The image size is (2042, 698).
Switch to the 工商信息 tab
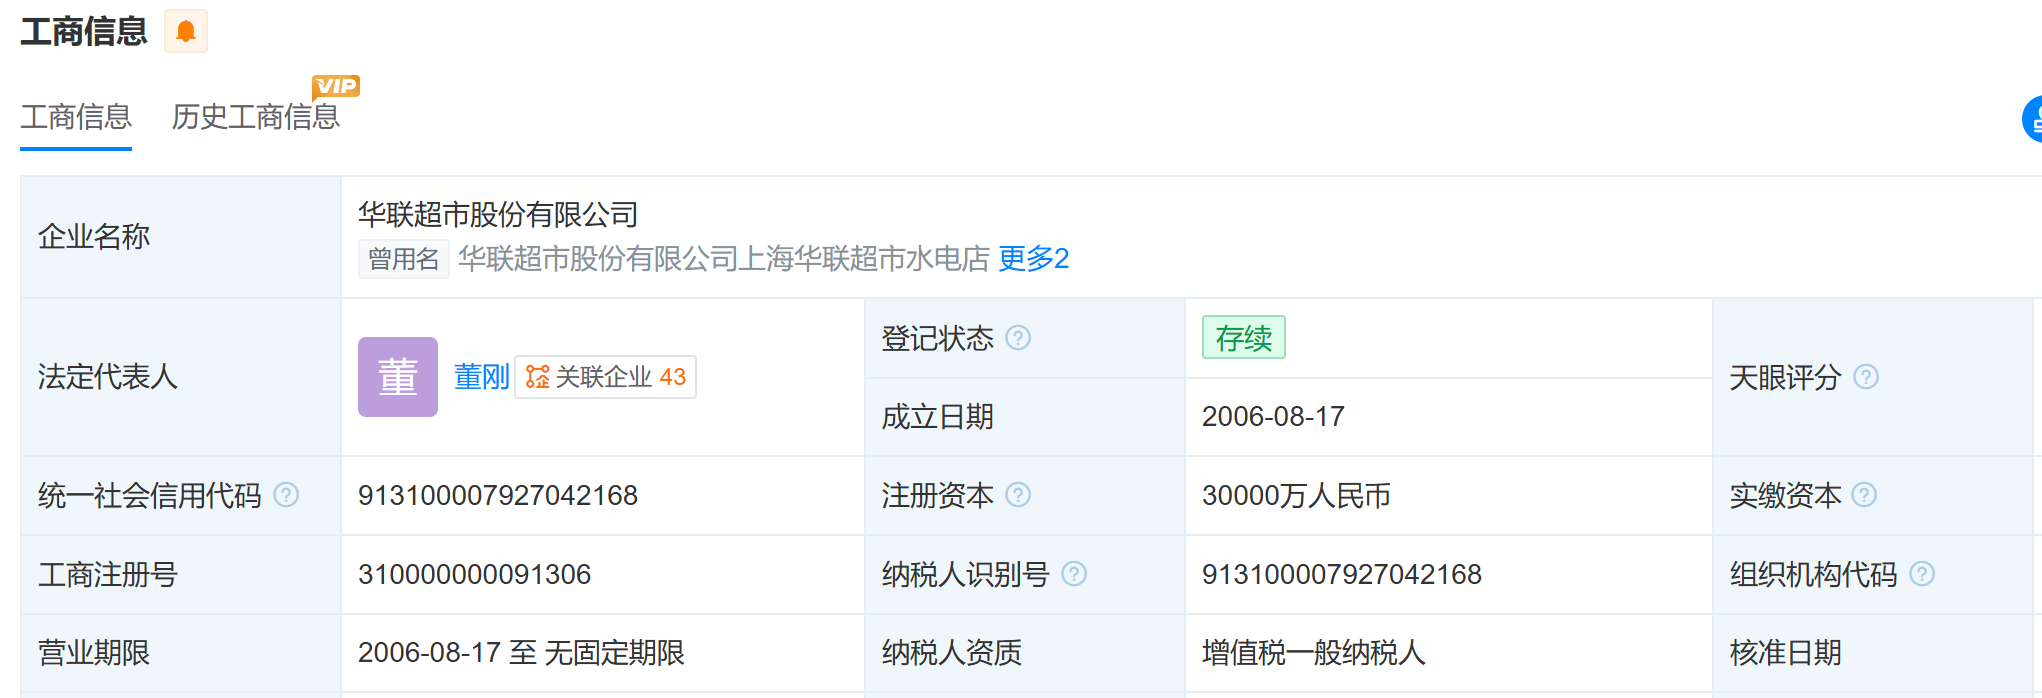76,117
